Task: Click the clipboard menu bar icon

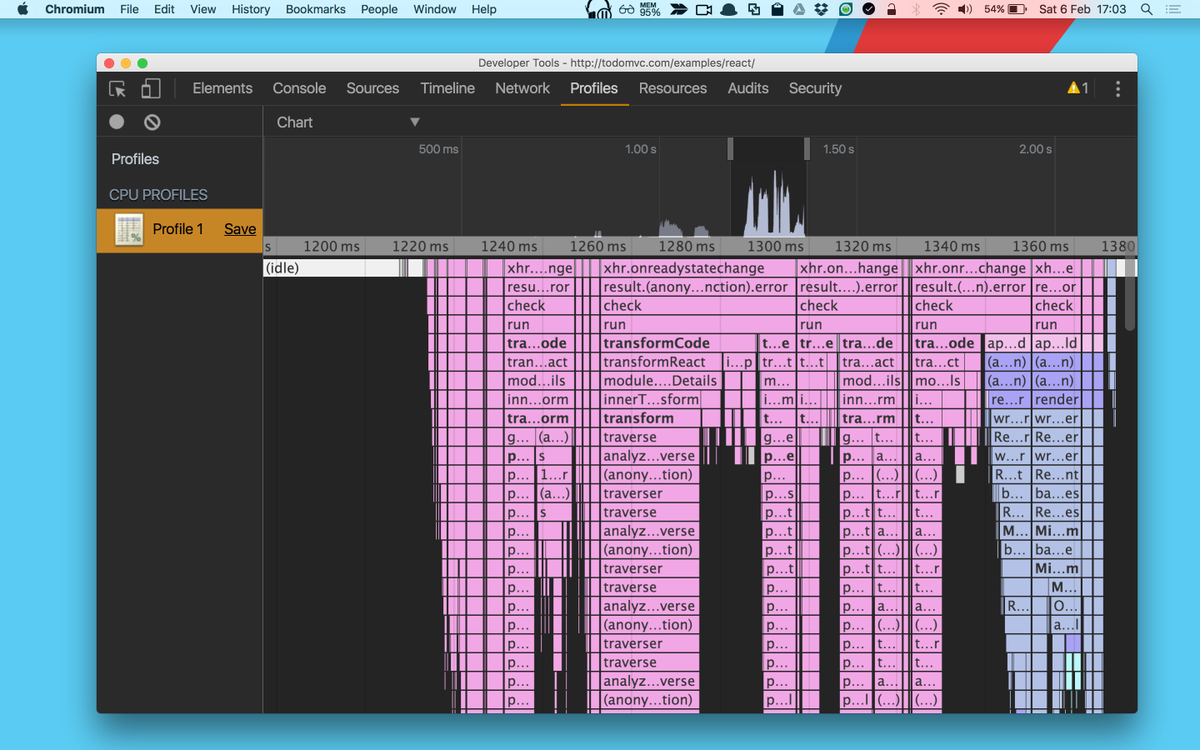Action: point(776,9)
